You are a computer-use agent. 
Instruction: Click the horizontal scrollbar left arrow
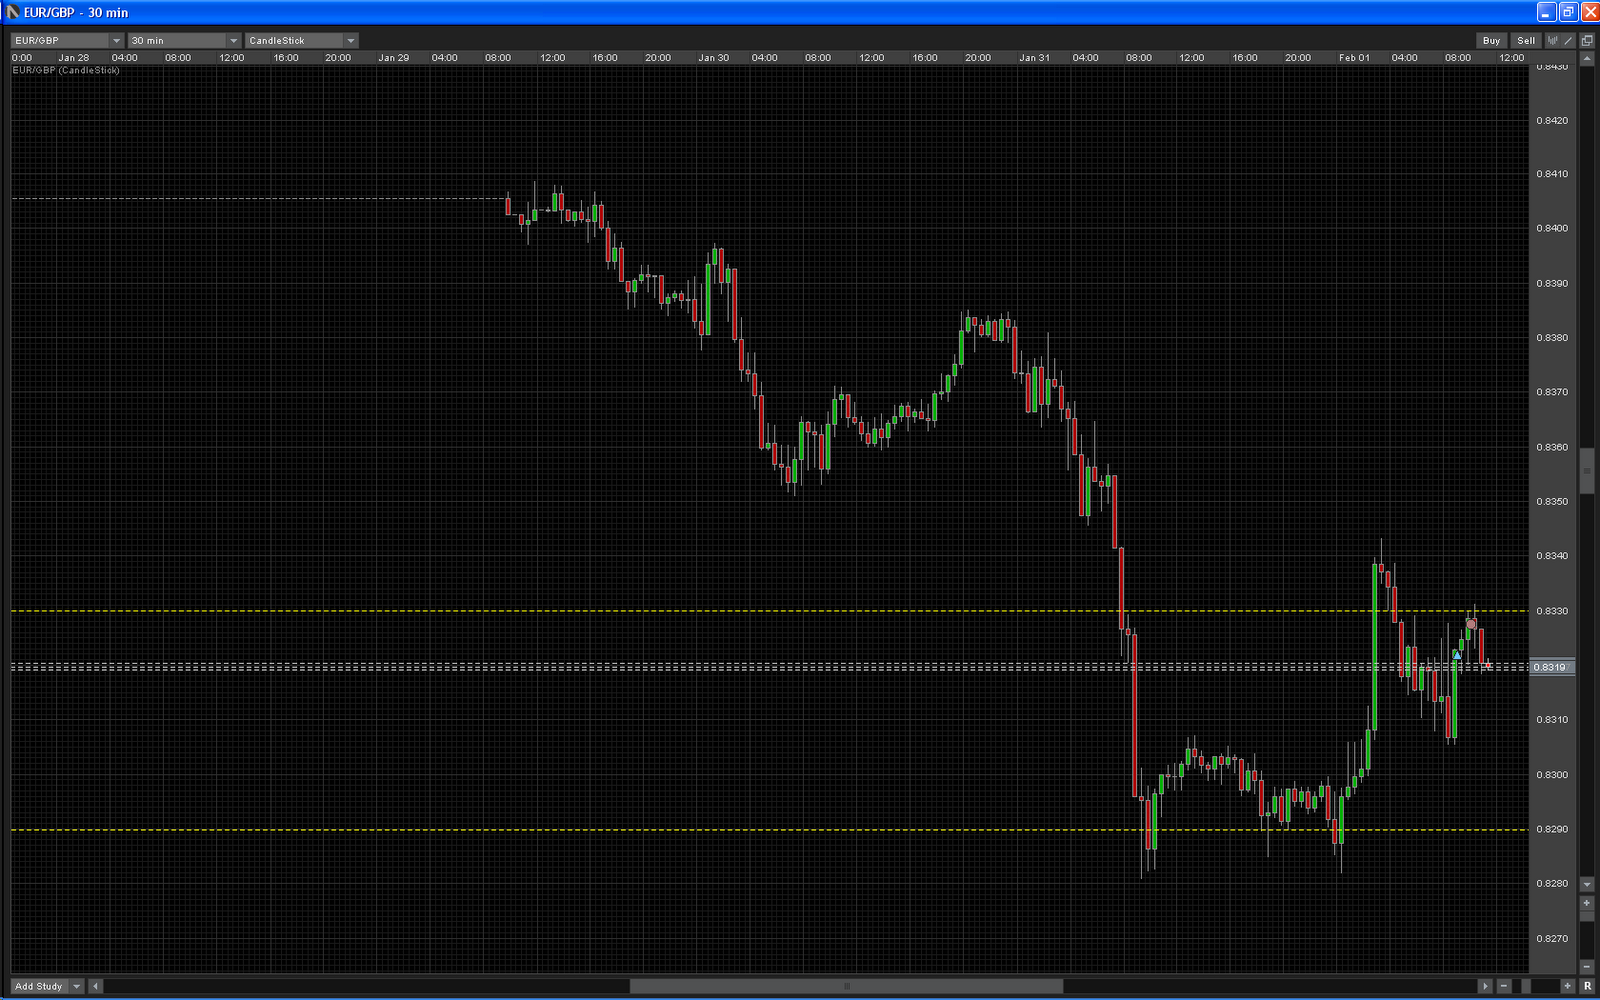click(x=96, y=986)
